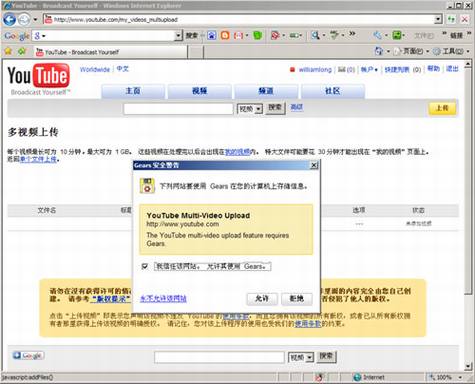
Task: Open the Google toolbar wrench settings icon
Action: click(x=377, y=35)
